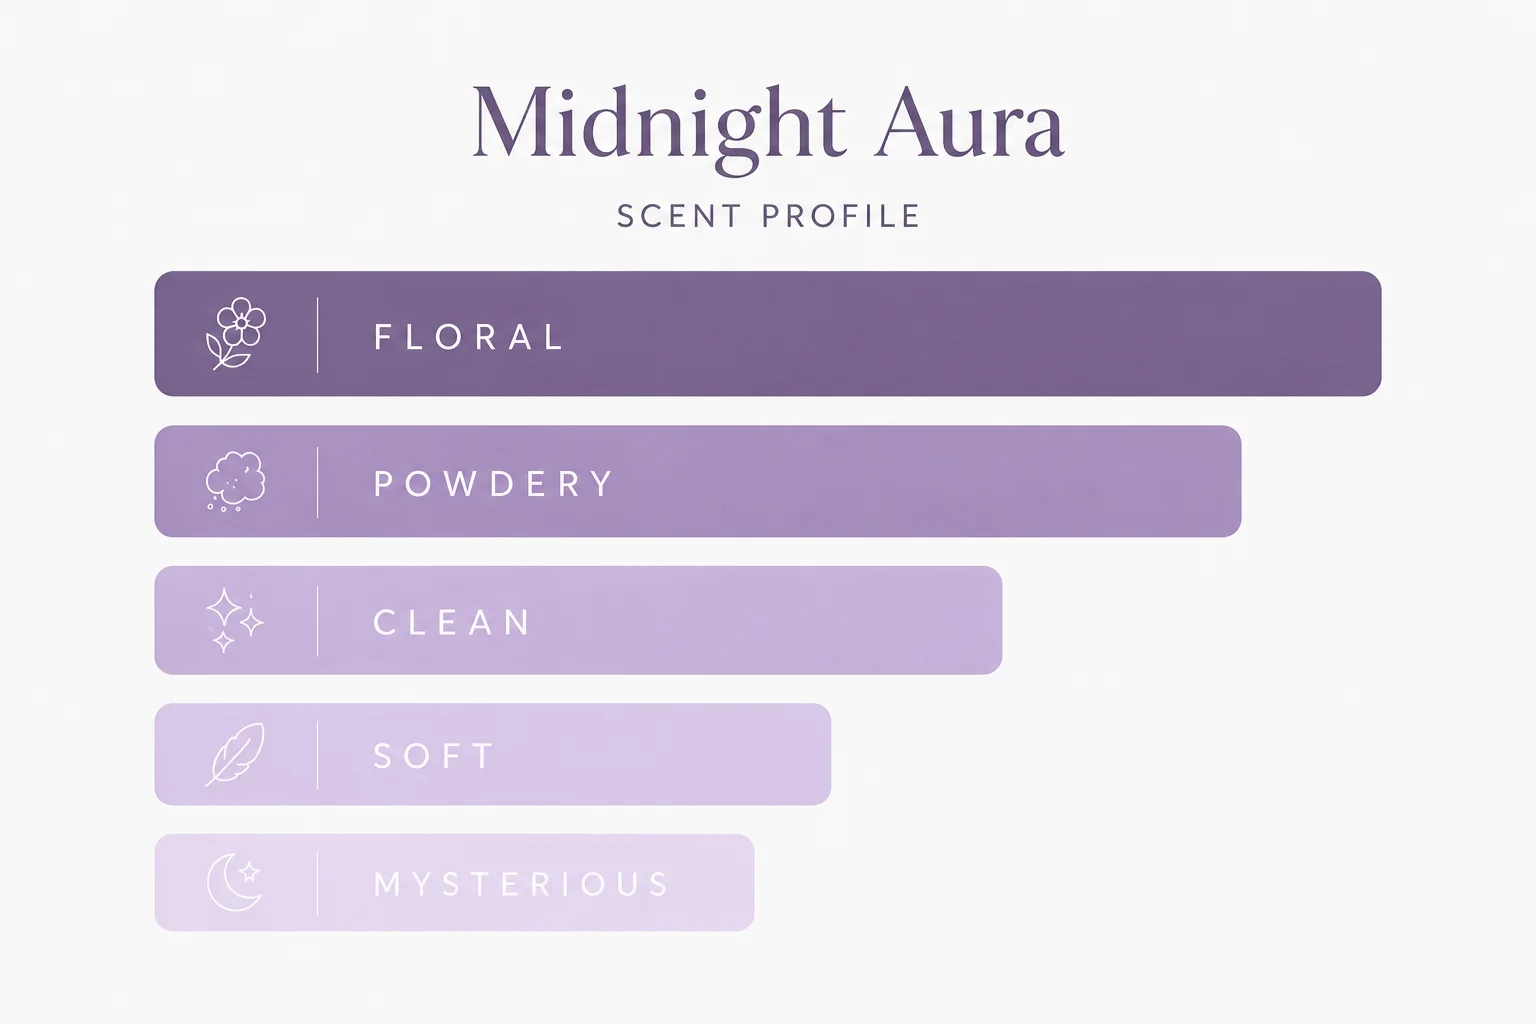Screen dimensions: 1536x1024
Task: Click the SOFT label text
Action: coord(434,755)
